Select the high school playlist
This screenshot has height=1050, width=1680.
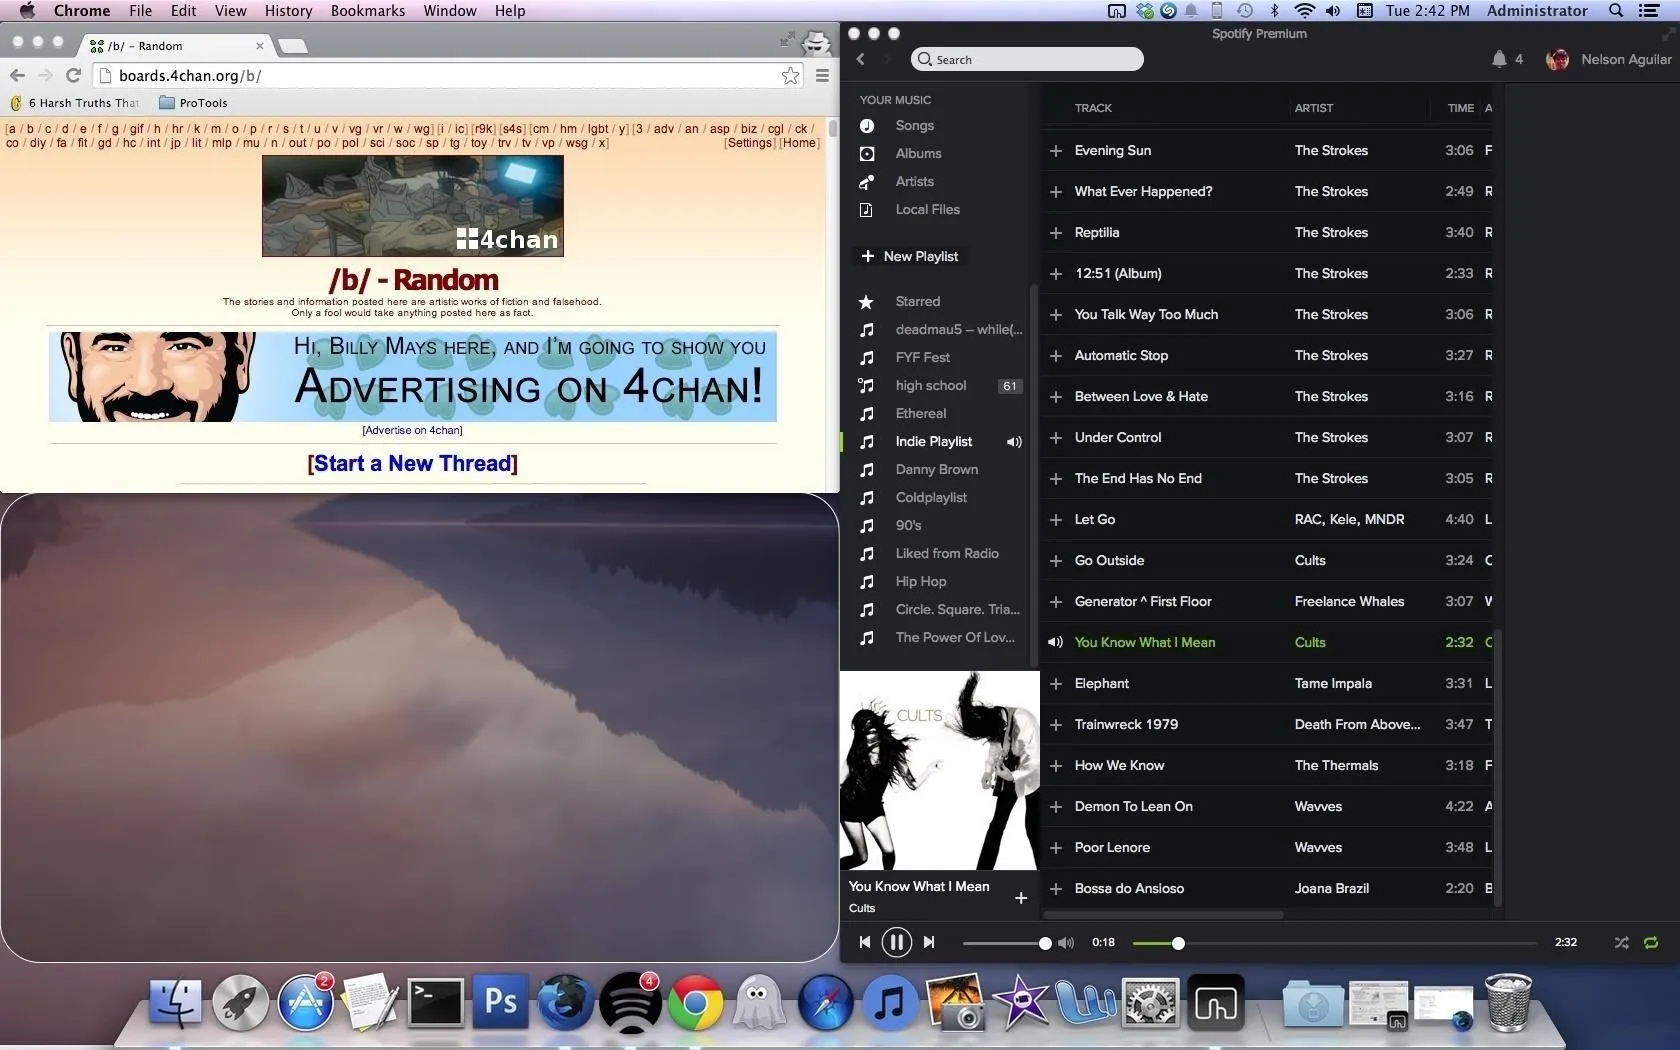pos(930,385)
